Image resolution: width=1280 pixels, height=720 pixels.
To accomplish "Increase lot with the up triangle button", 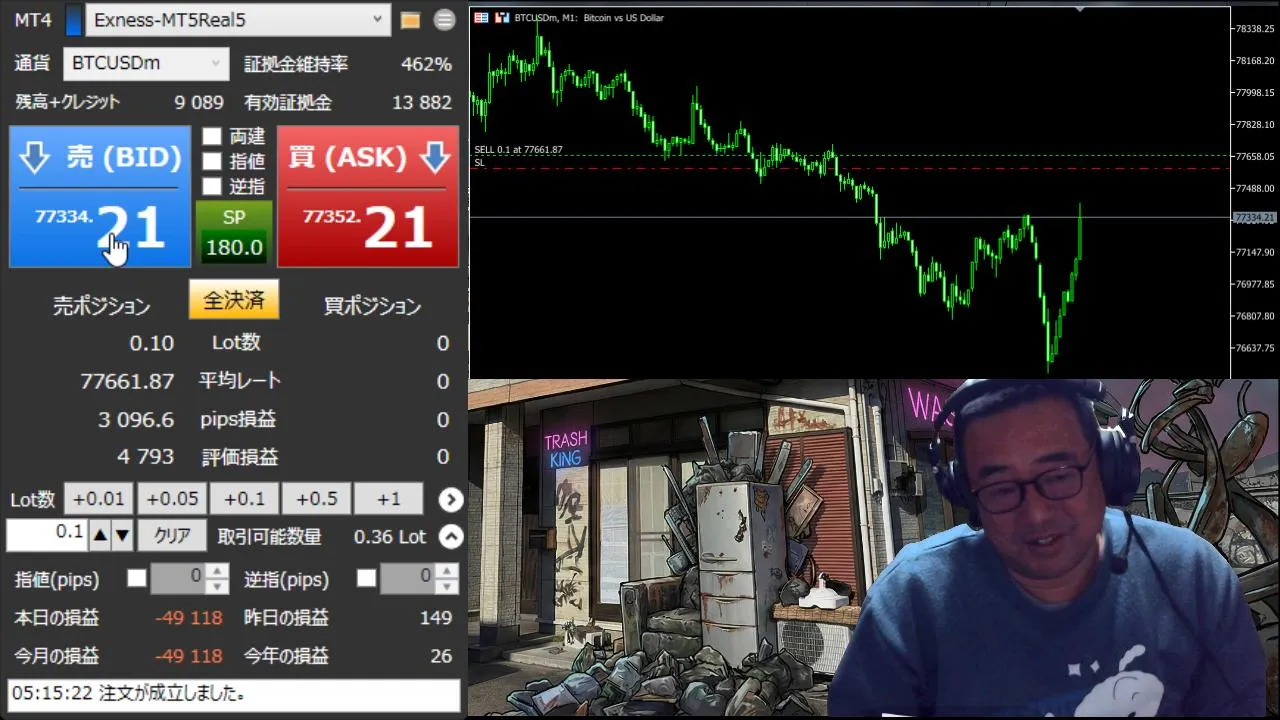I will coord(100,536).
